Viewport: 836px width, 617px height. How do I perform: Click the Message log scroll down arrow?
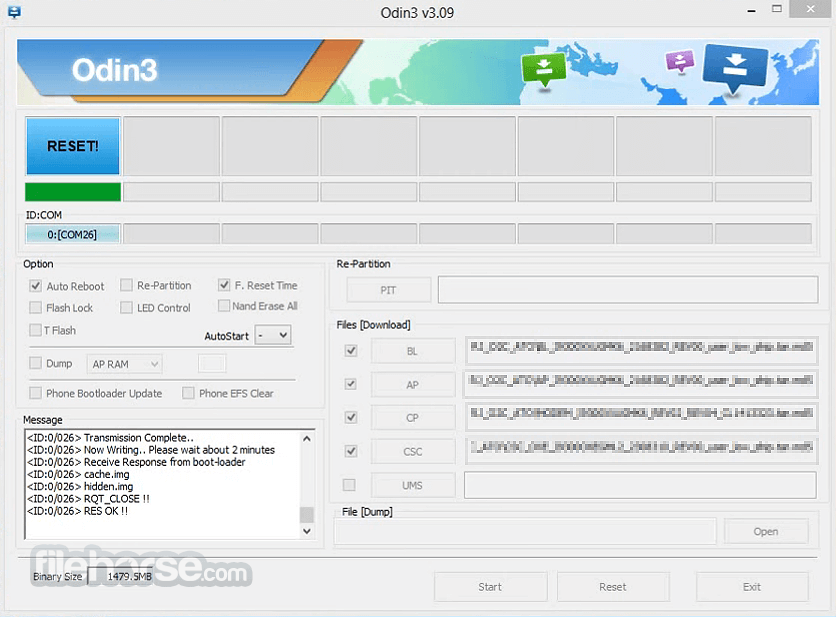pos(307,531)
